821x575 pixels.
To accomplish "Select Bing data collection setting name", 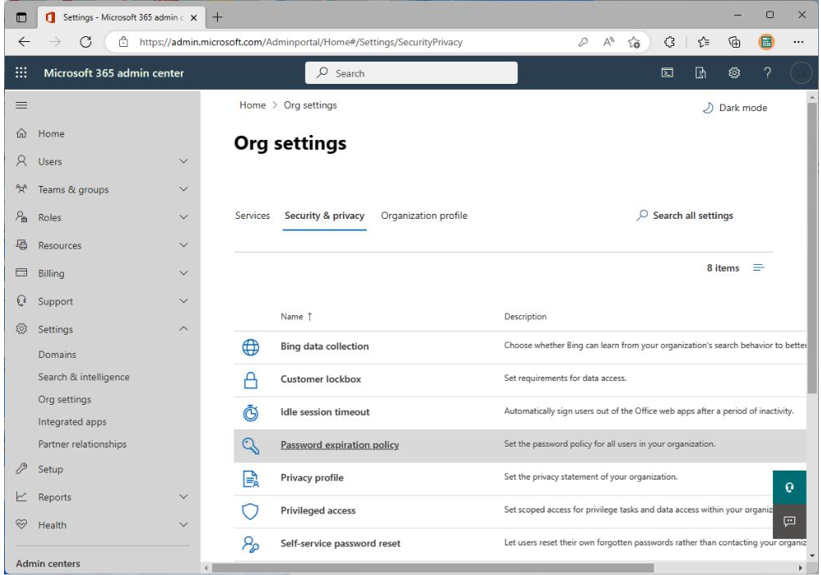I will [325, 346].
